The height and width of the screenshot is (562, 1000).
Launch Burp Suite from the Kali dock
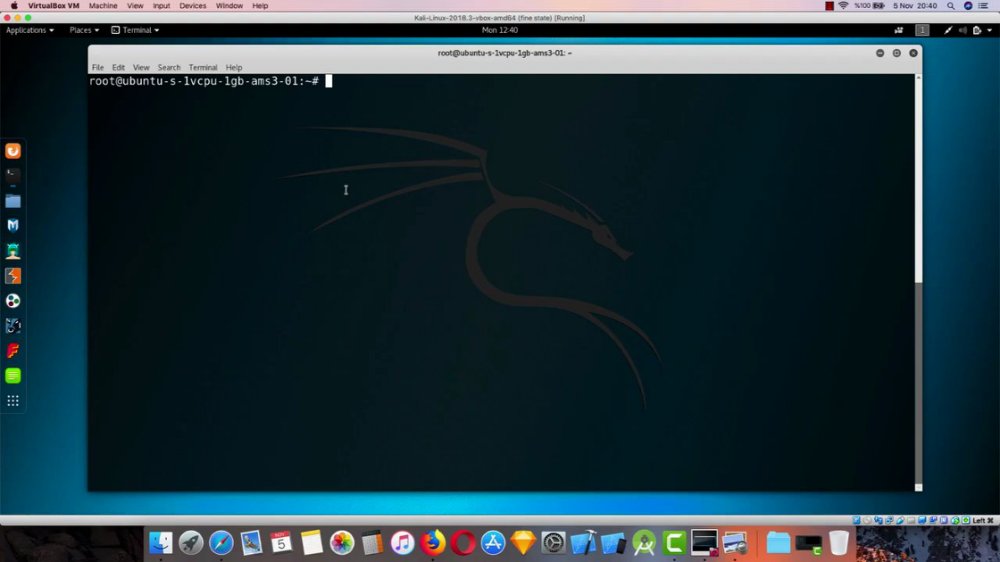13,276
